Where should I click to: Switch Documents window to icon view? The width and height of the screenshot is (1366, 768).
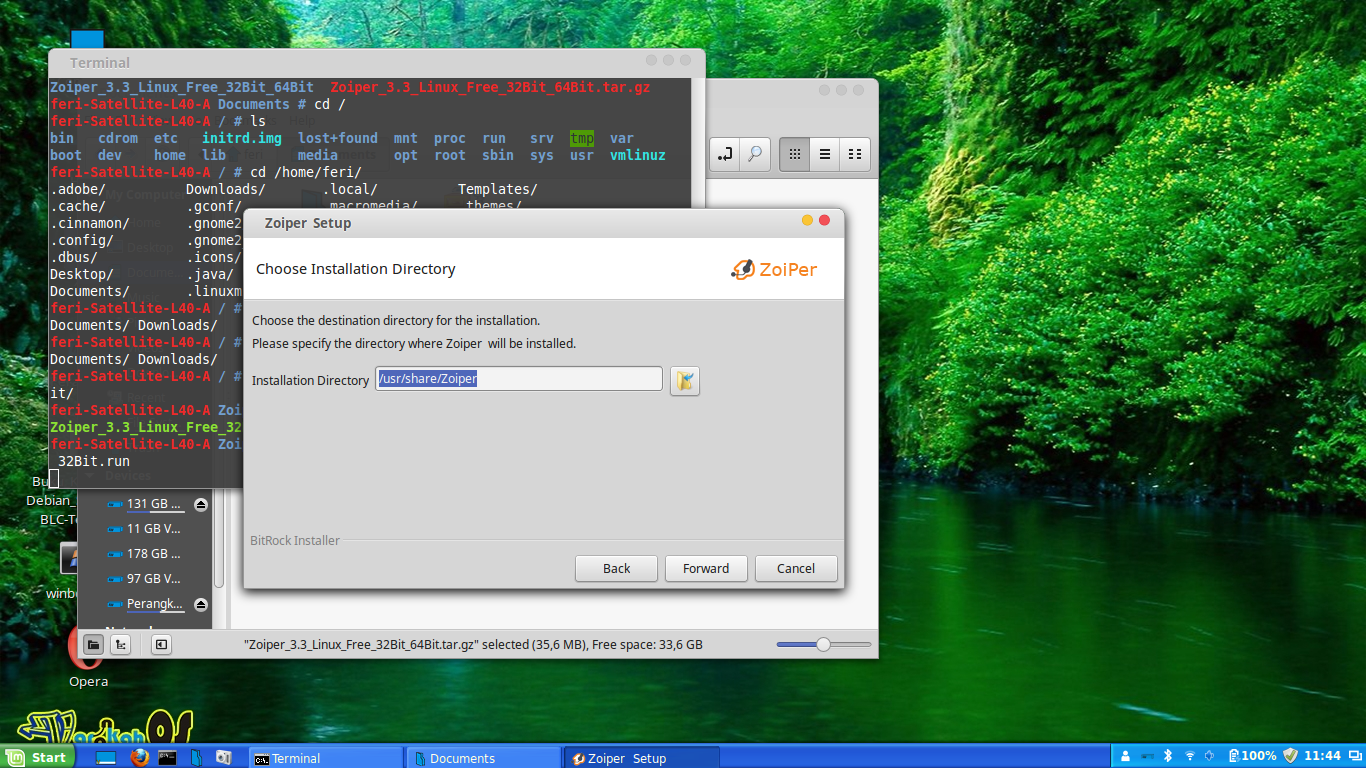795,154
